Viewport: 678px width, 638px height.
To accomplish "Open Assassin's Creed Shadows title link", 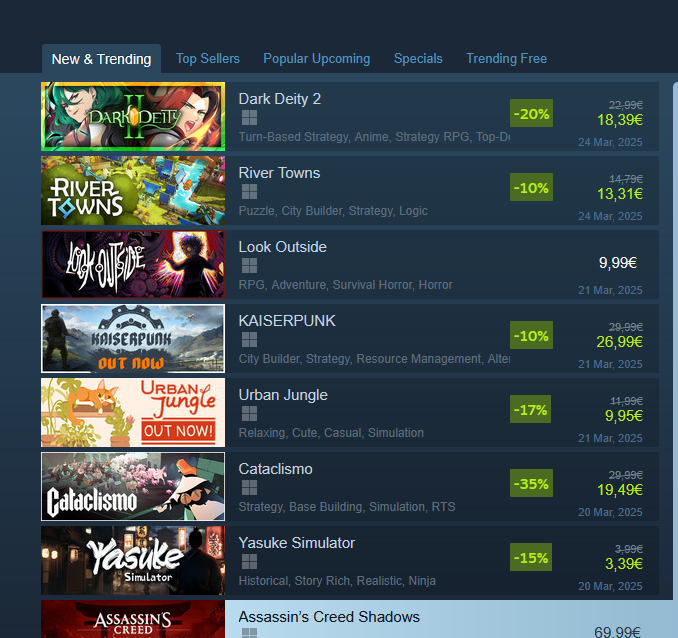I will (329, 617).
